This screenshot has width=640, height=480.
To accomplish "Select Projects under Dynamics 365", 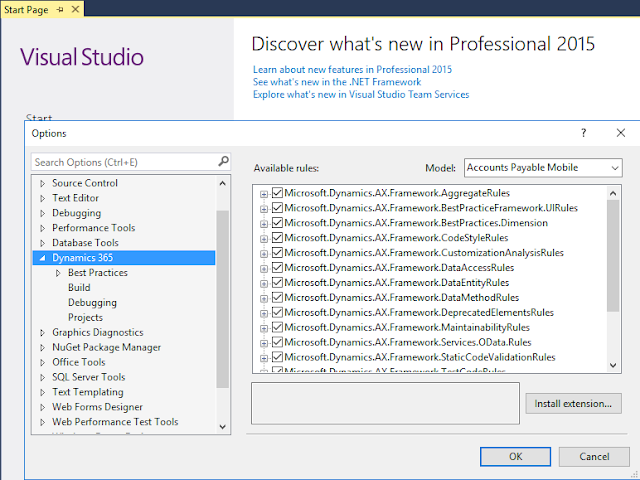I will click(x=85, y=317).
